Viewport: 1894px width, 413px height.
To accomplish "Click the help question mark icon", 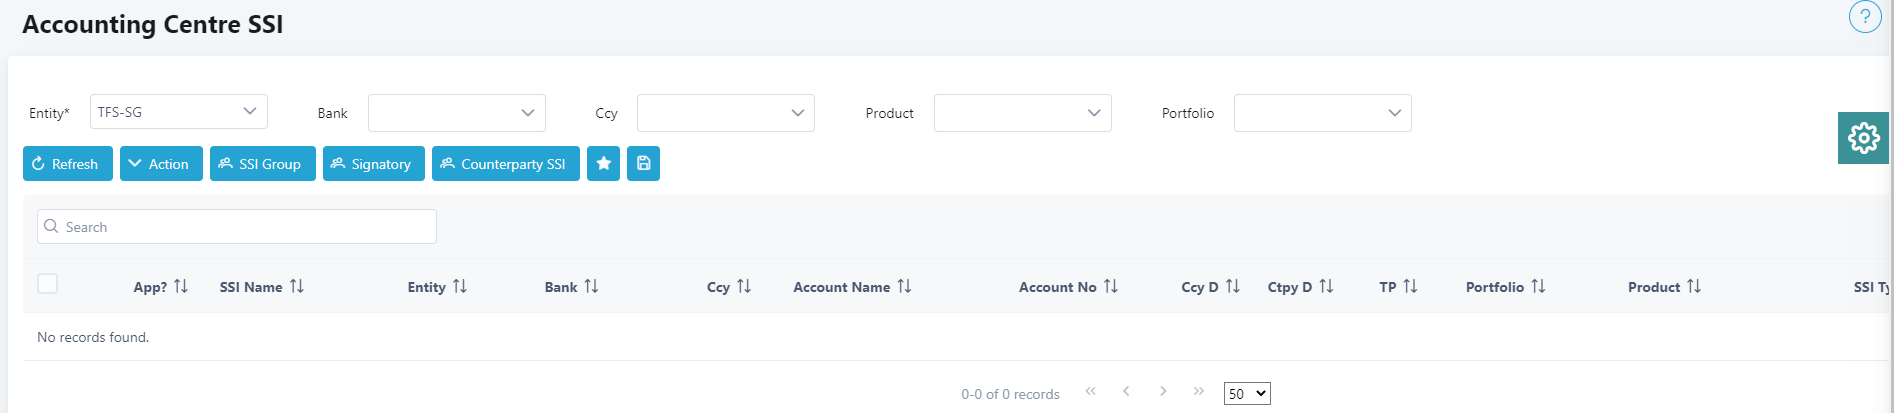I will pos(1864,17).
